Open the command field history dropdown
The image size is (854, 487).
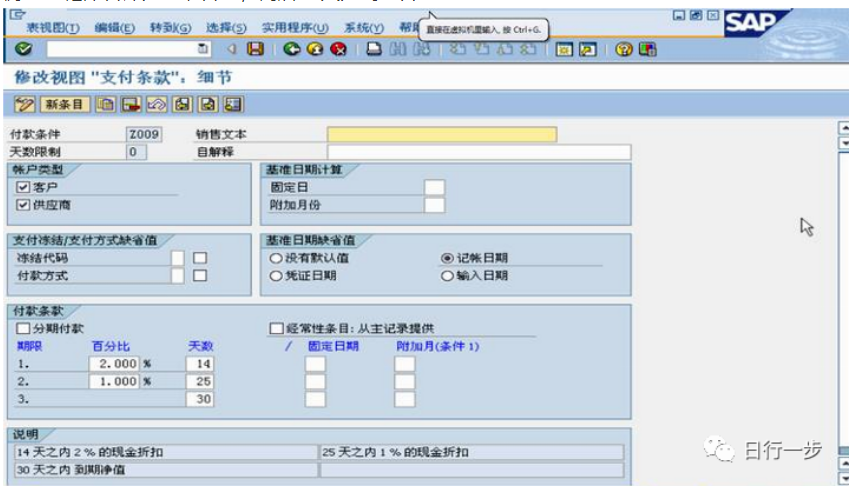pos(203,49)
